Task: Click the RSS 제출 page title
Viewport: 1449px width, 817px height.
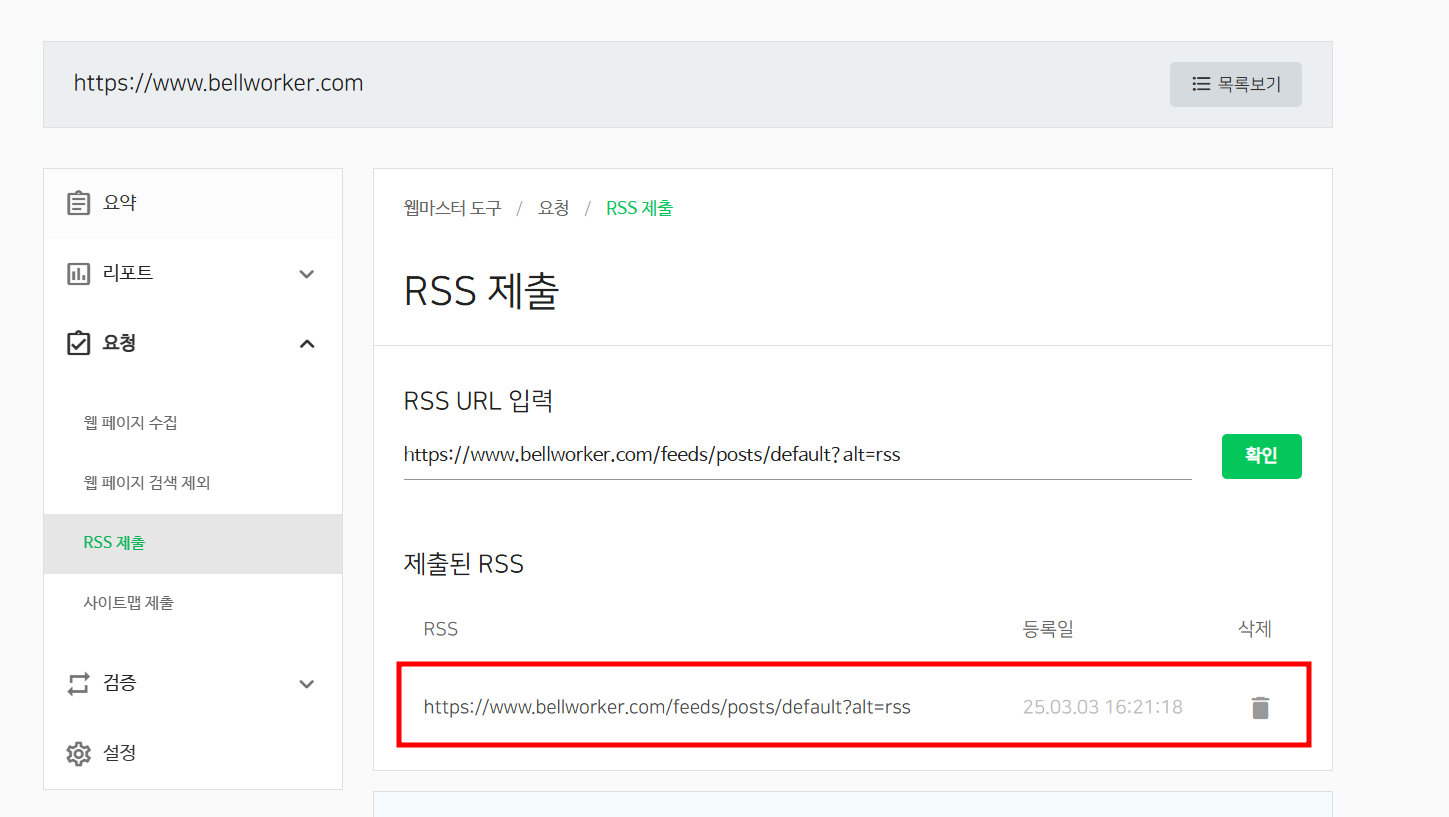Action: pos(481,291)
